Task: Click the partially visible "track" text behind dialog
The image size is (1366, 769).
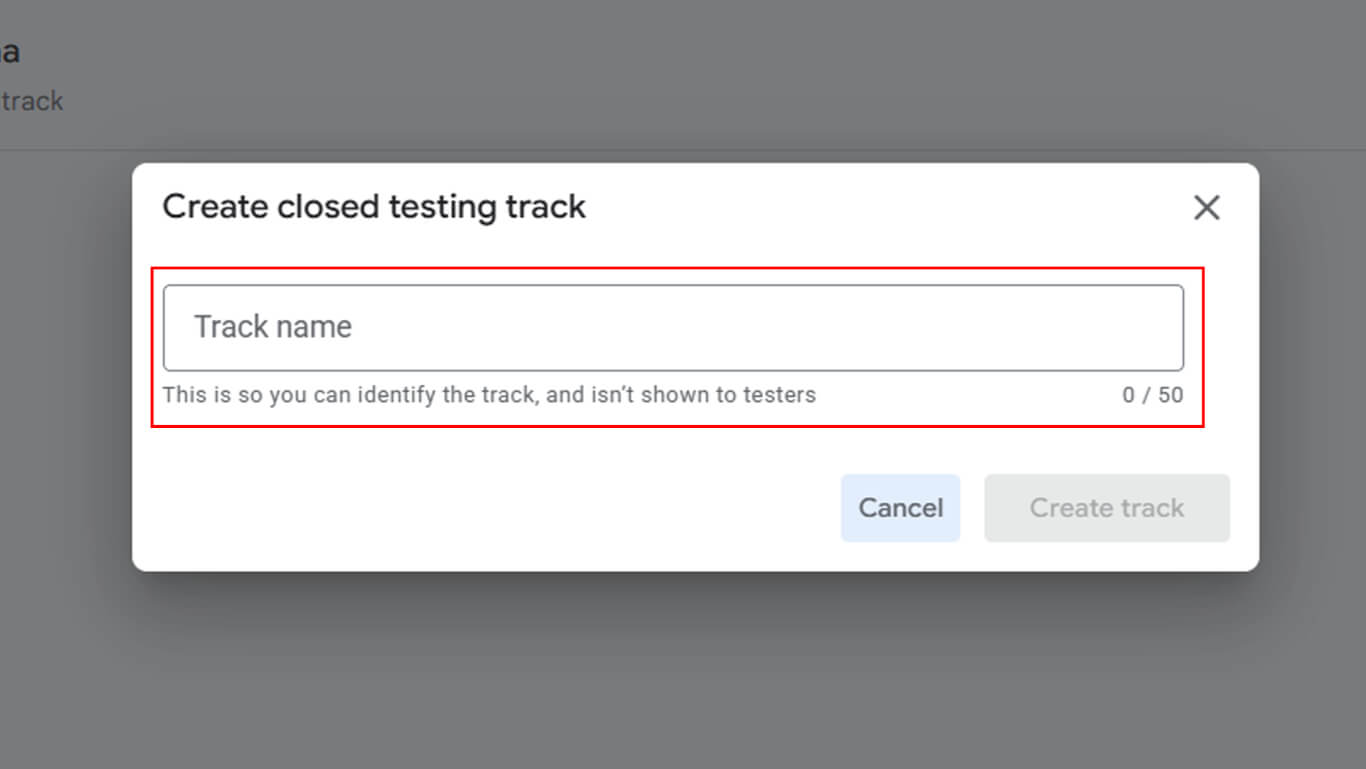Action: 33,101
